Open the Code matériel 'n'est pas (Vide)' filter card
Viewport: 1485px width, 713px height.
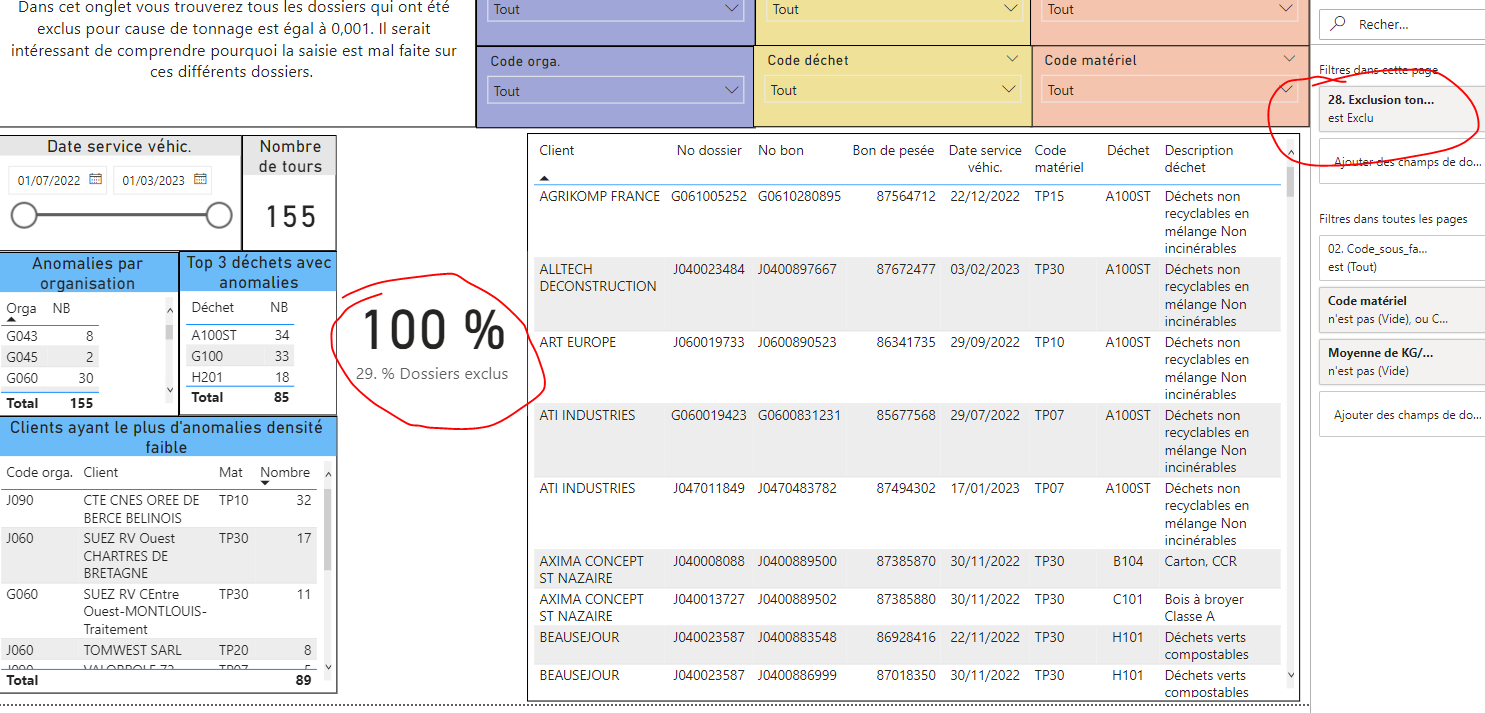tap(1402, 309)
